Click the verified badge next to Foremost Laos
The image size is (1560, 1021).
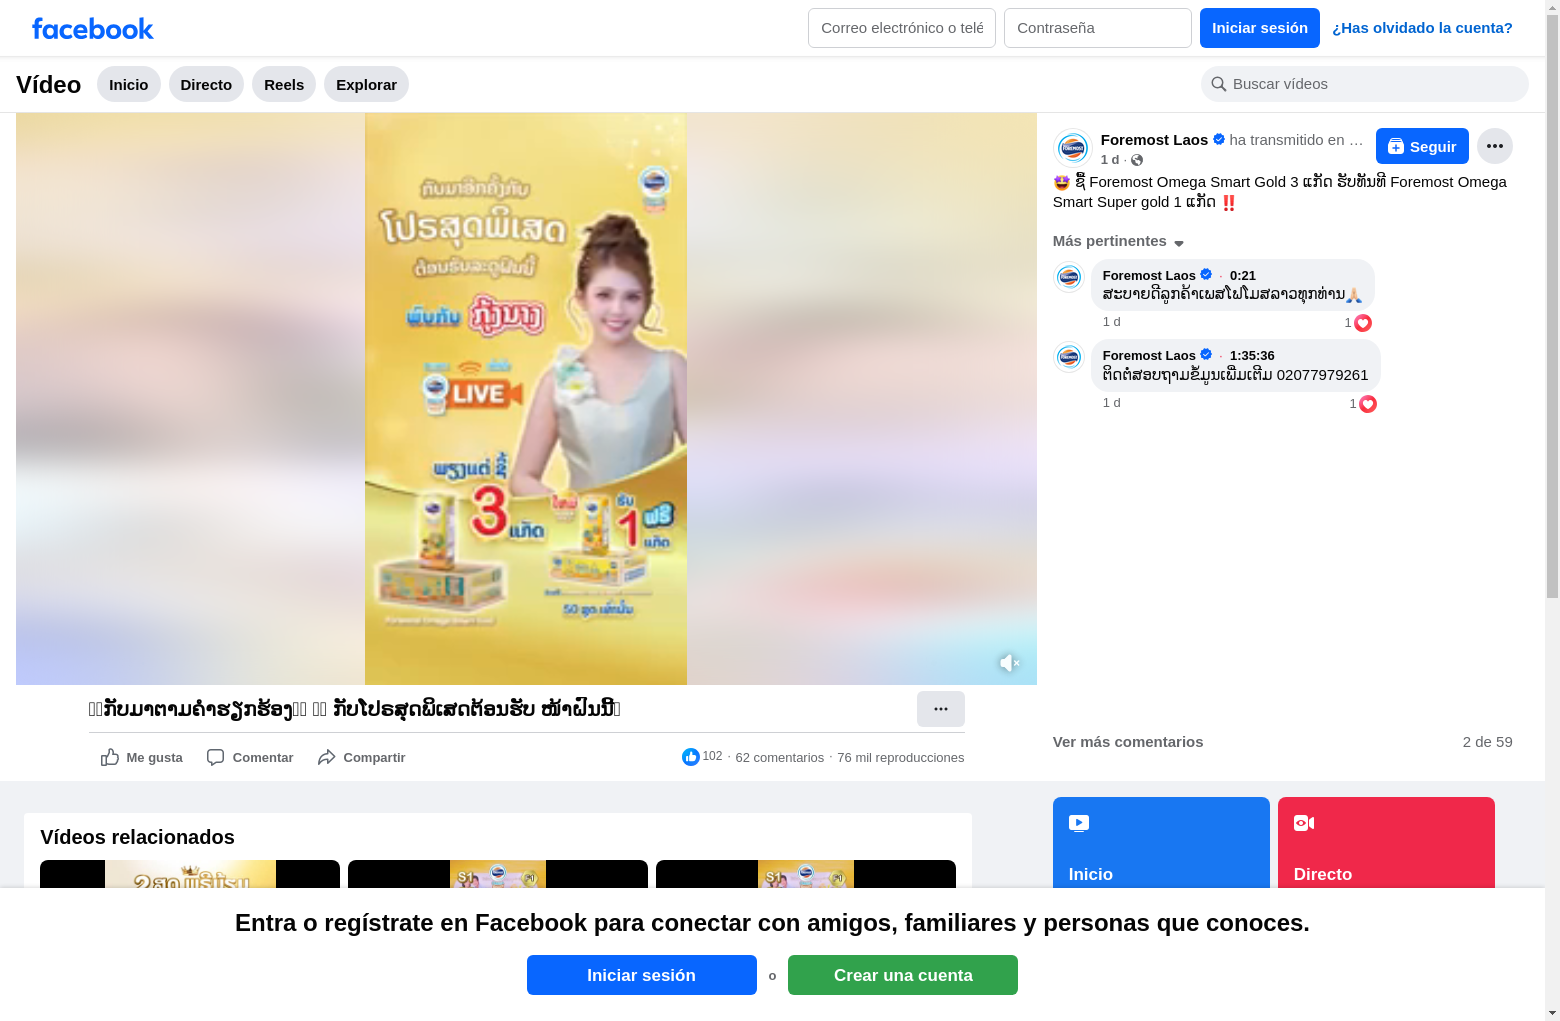[x=1219, y=140]
